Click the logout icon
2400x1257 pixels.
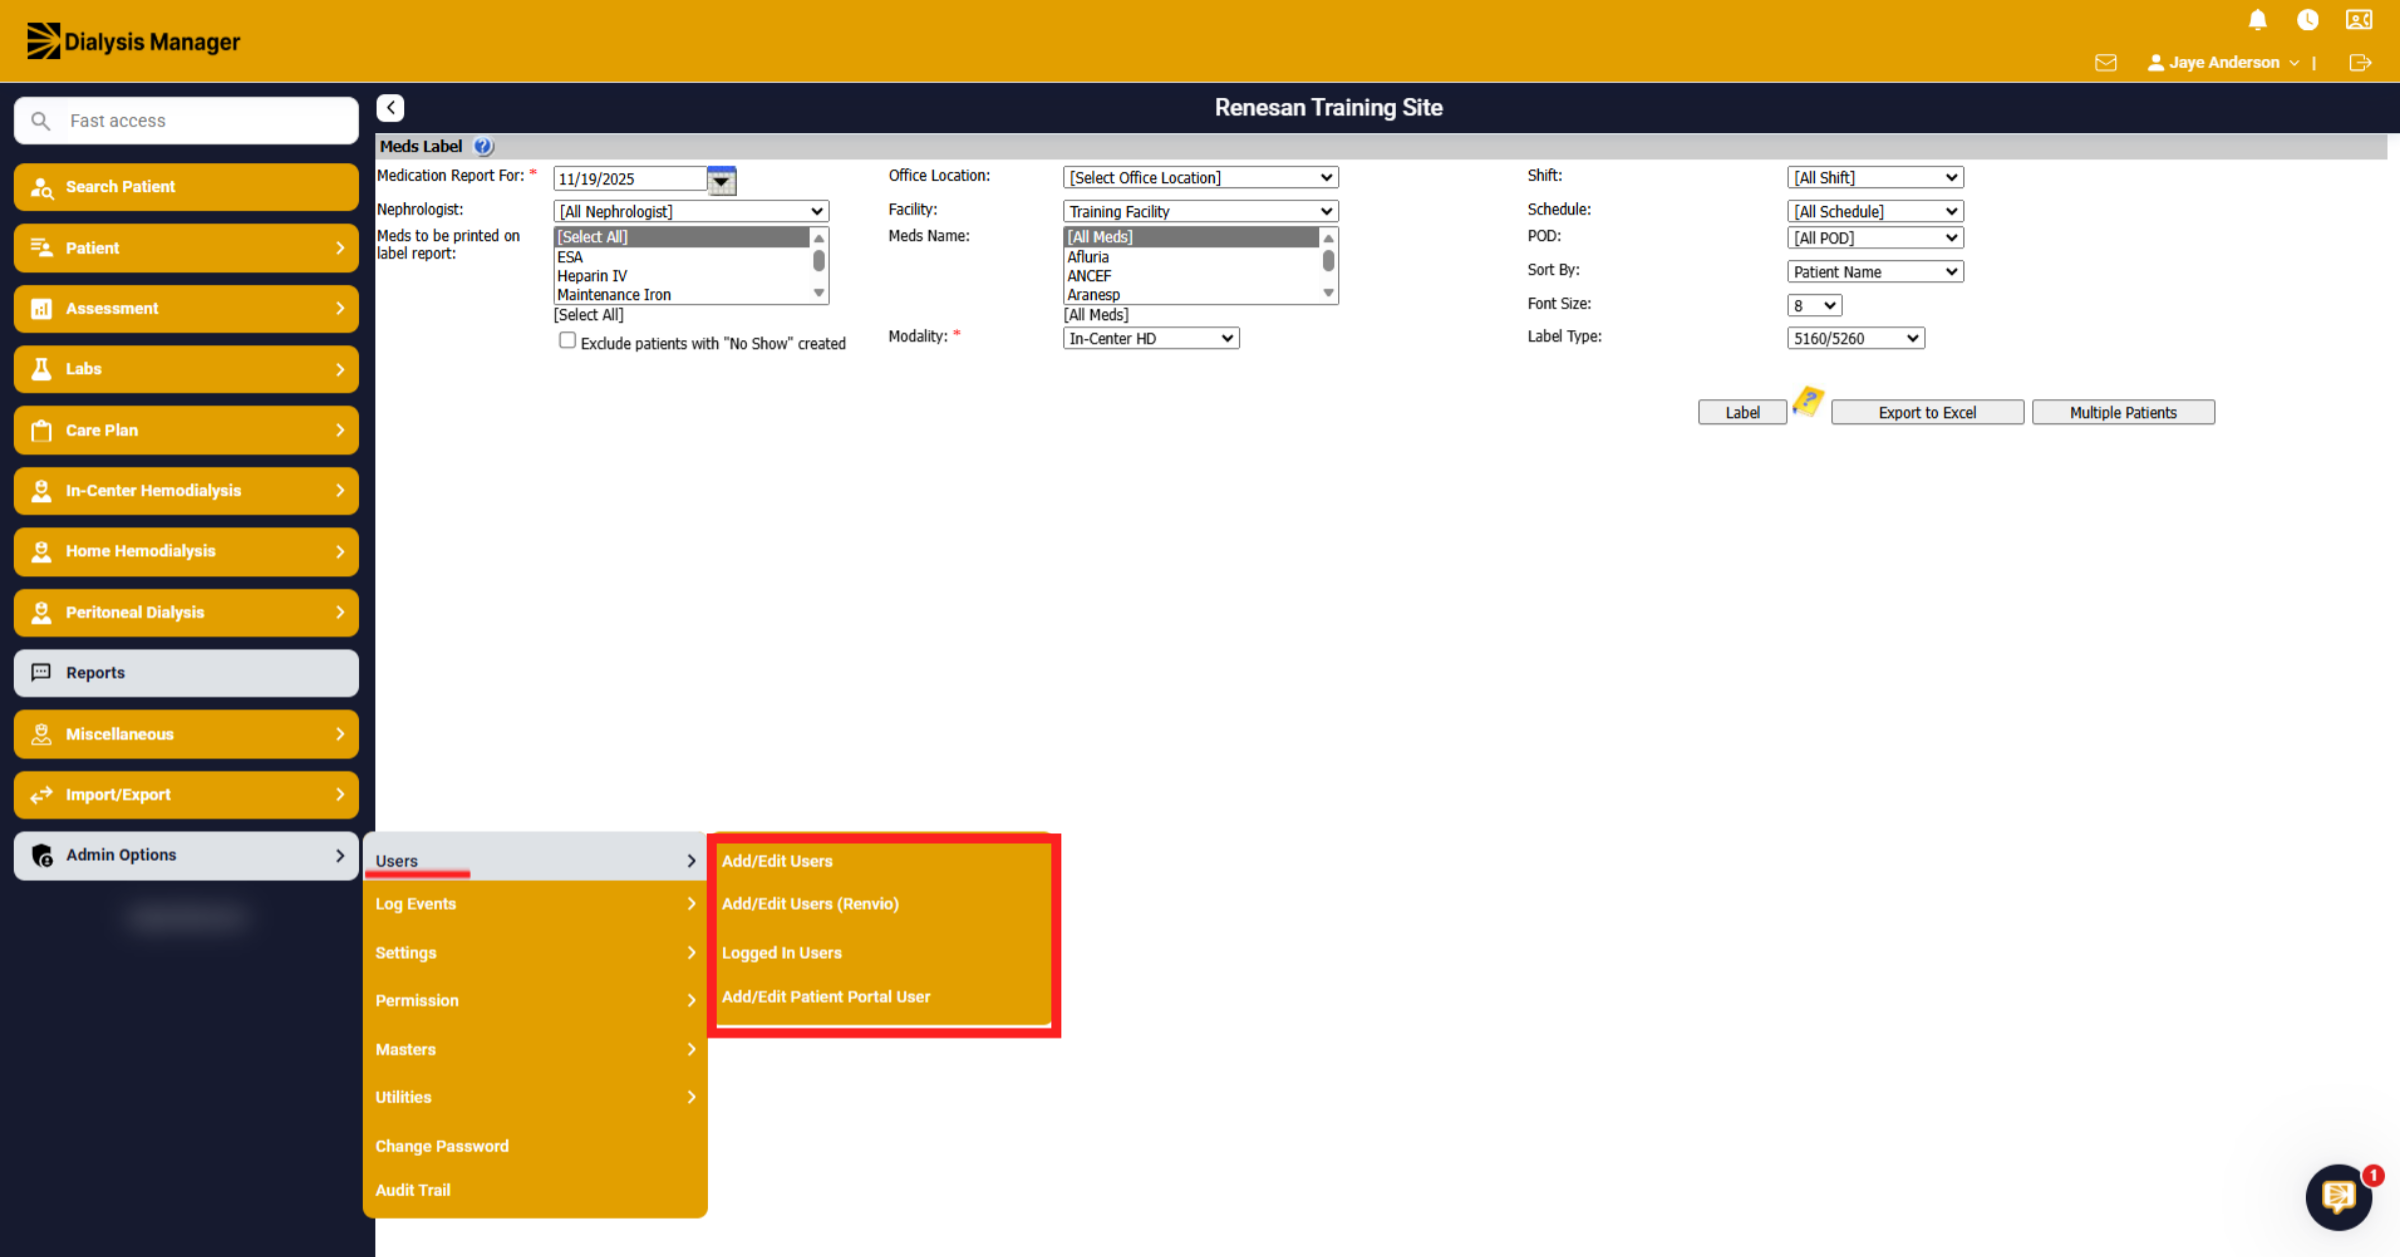tap(2360, 62)
